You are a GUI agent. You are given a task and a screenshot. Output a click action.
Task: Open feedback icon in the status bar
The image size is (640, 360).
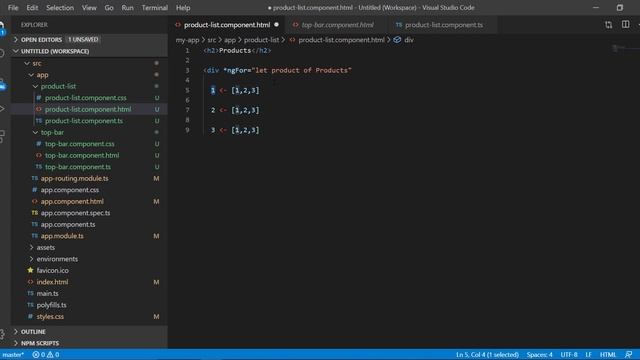629,355
